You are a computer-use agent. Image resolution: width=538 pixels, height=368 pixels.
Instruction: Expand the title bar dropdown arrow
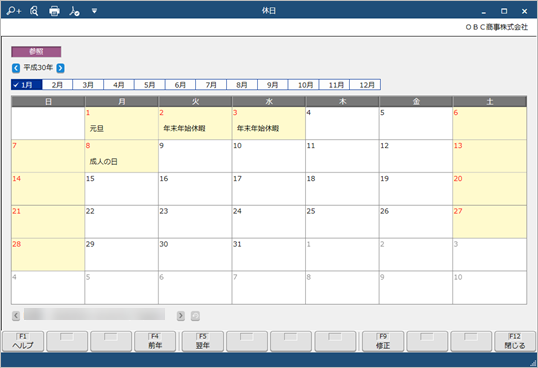(x=94, y=11)
